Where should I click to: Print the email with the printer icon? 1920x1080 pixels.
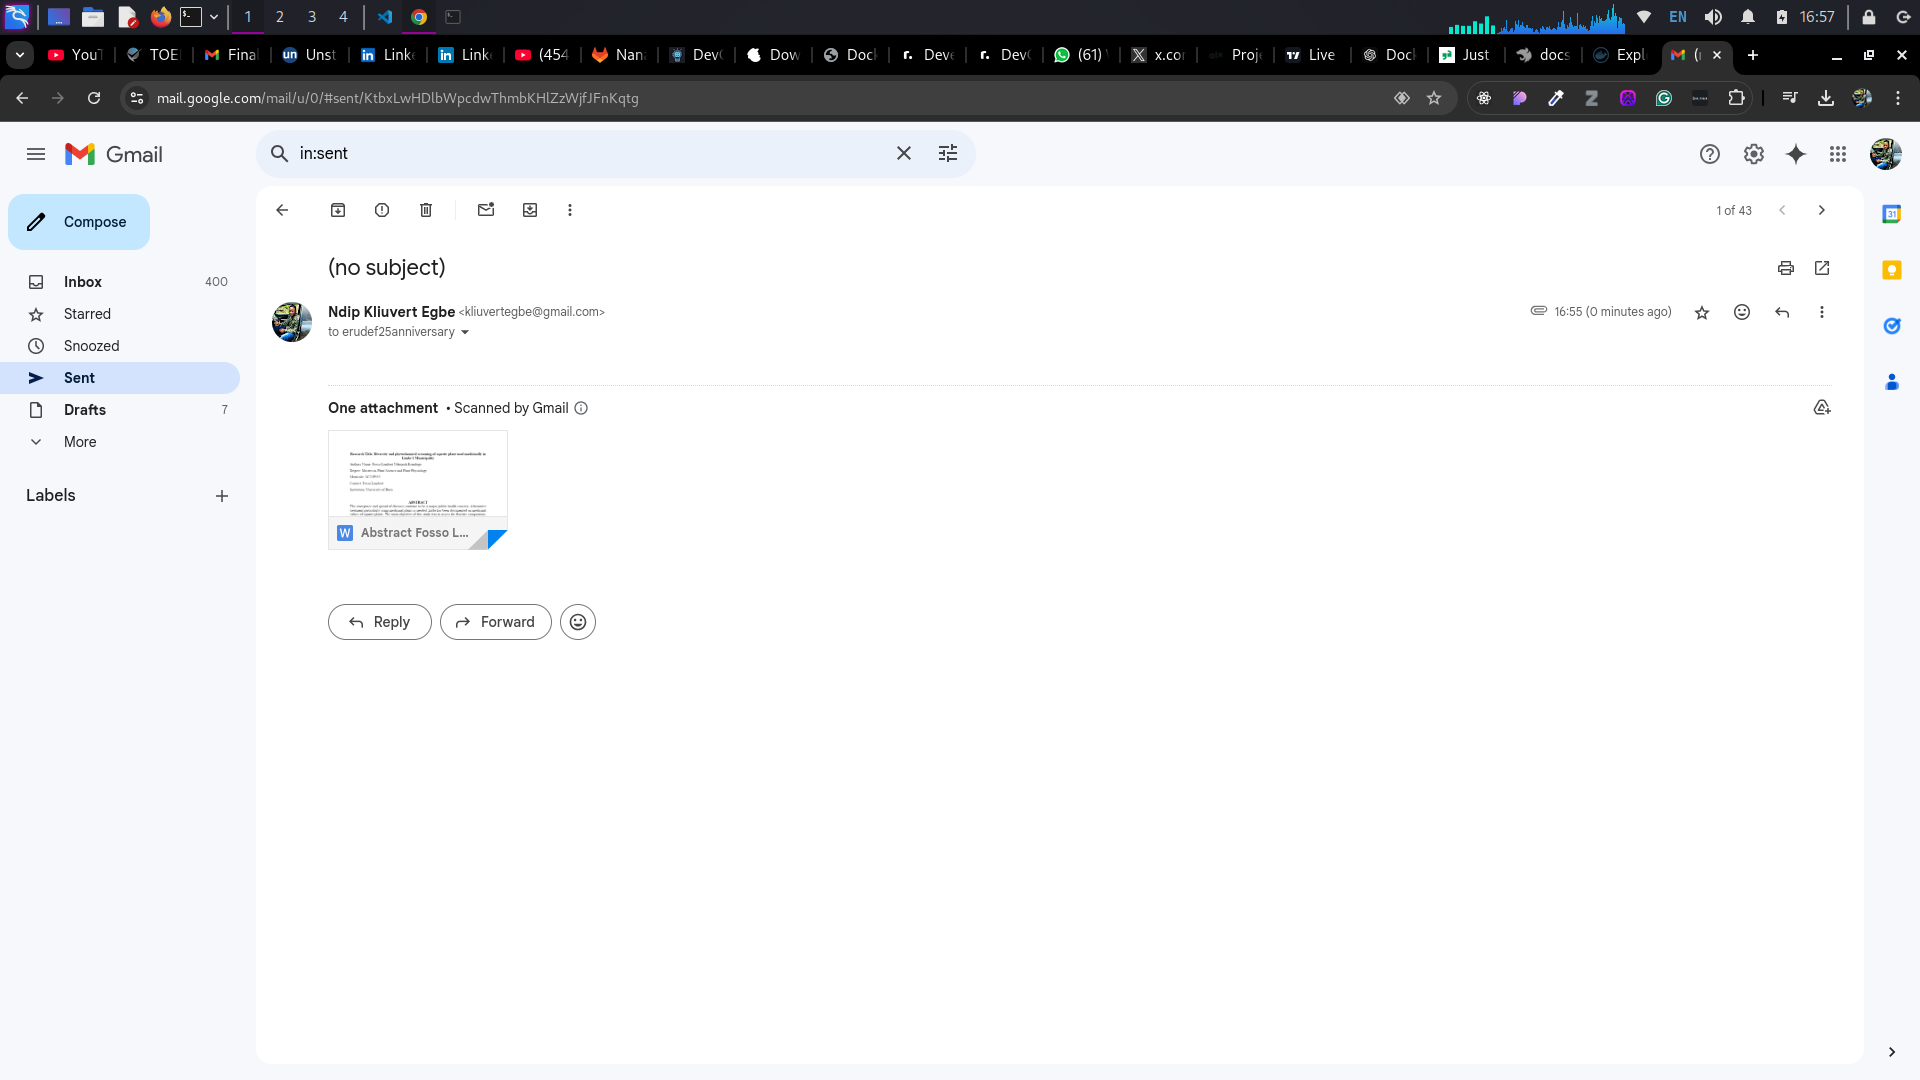[1786, 268]
